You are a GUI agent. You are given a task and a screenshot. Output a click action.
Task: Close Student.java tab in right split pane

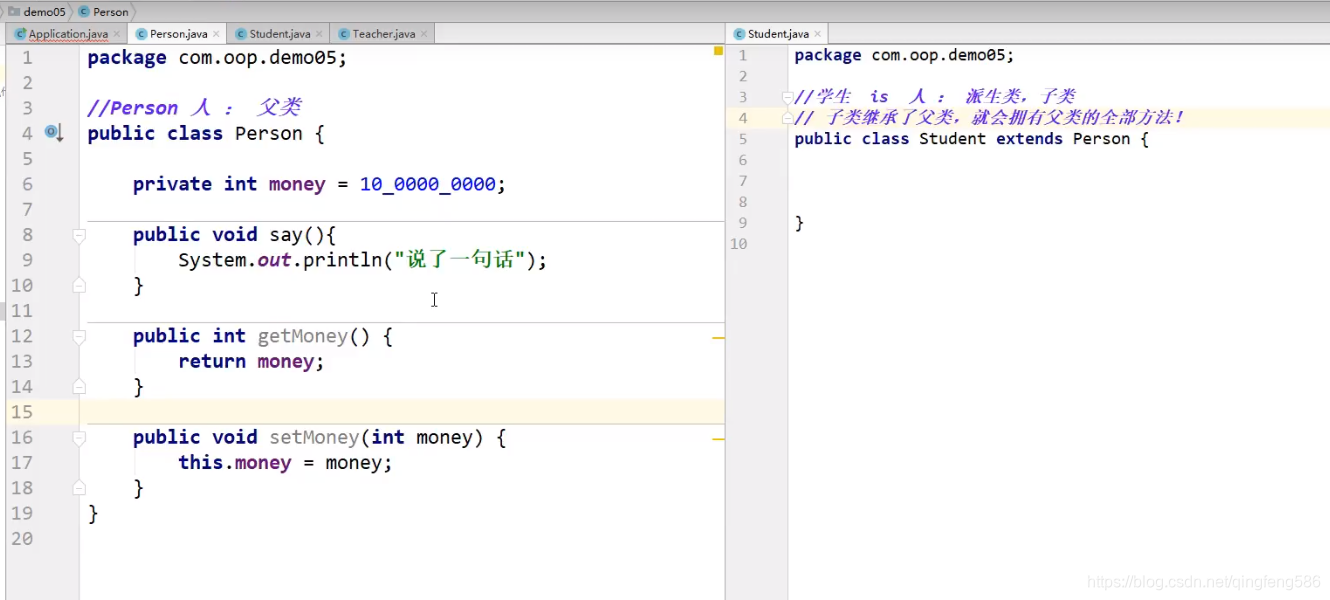(x=817, y=34)
